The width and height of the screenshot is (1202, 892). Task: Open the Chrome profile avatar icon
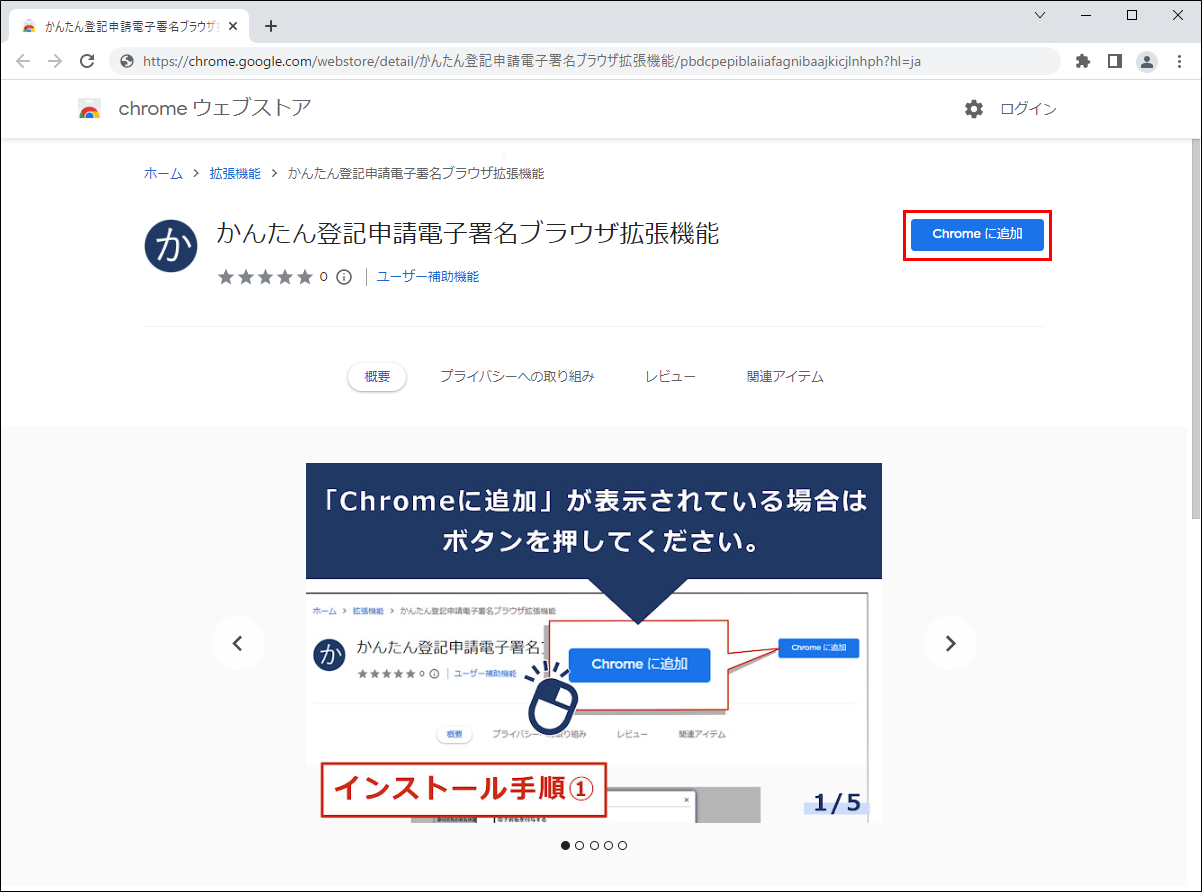(1147, 61)
